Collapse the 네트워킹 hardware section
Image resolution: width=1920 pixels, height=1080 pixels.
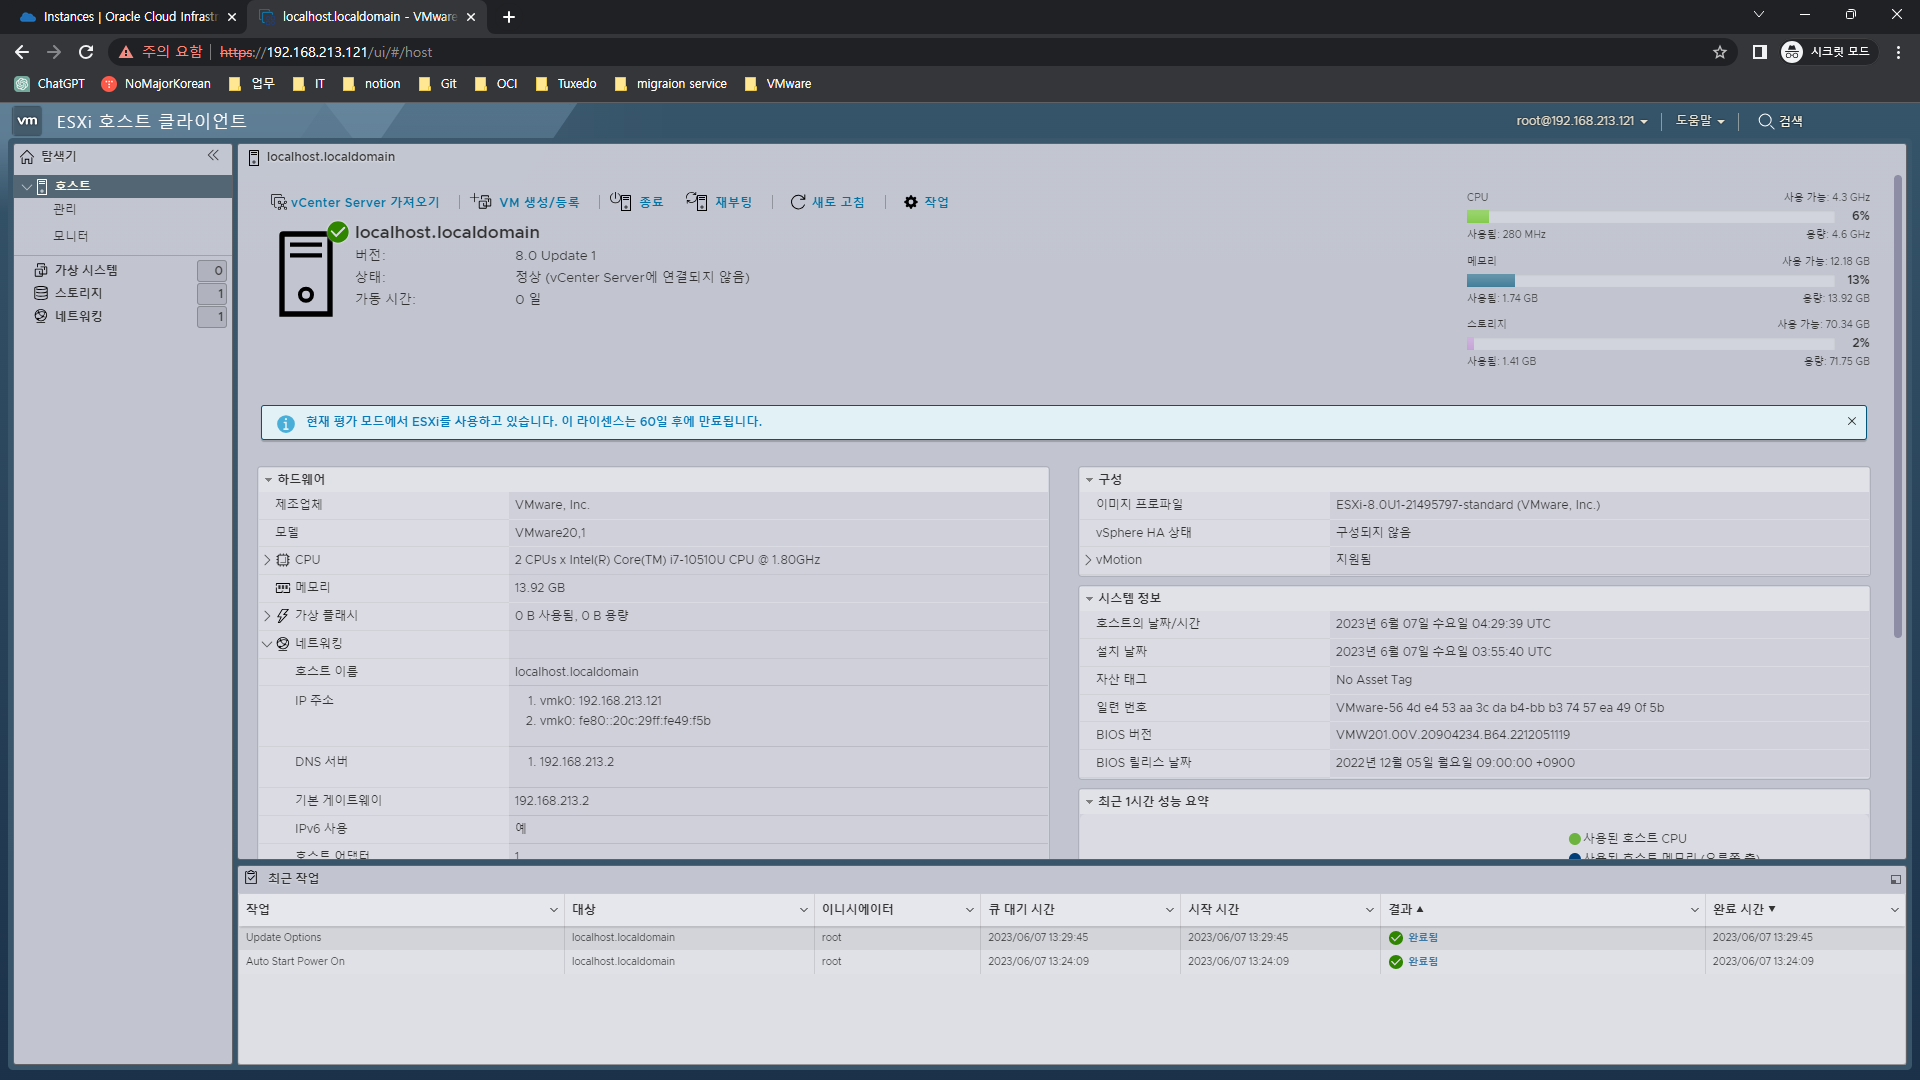click(x=267, y=644)
